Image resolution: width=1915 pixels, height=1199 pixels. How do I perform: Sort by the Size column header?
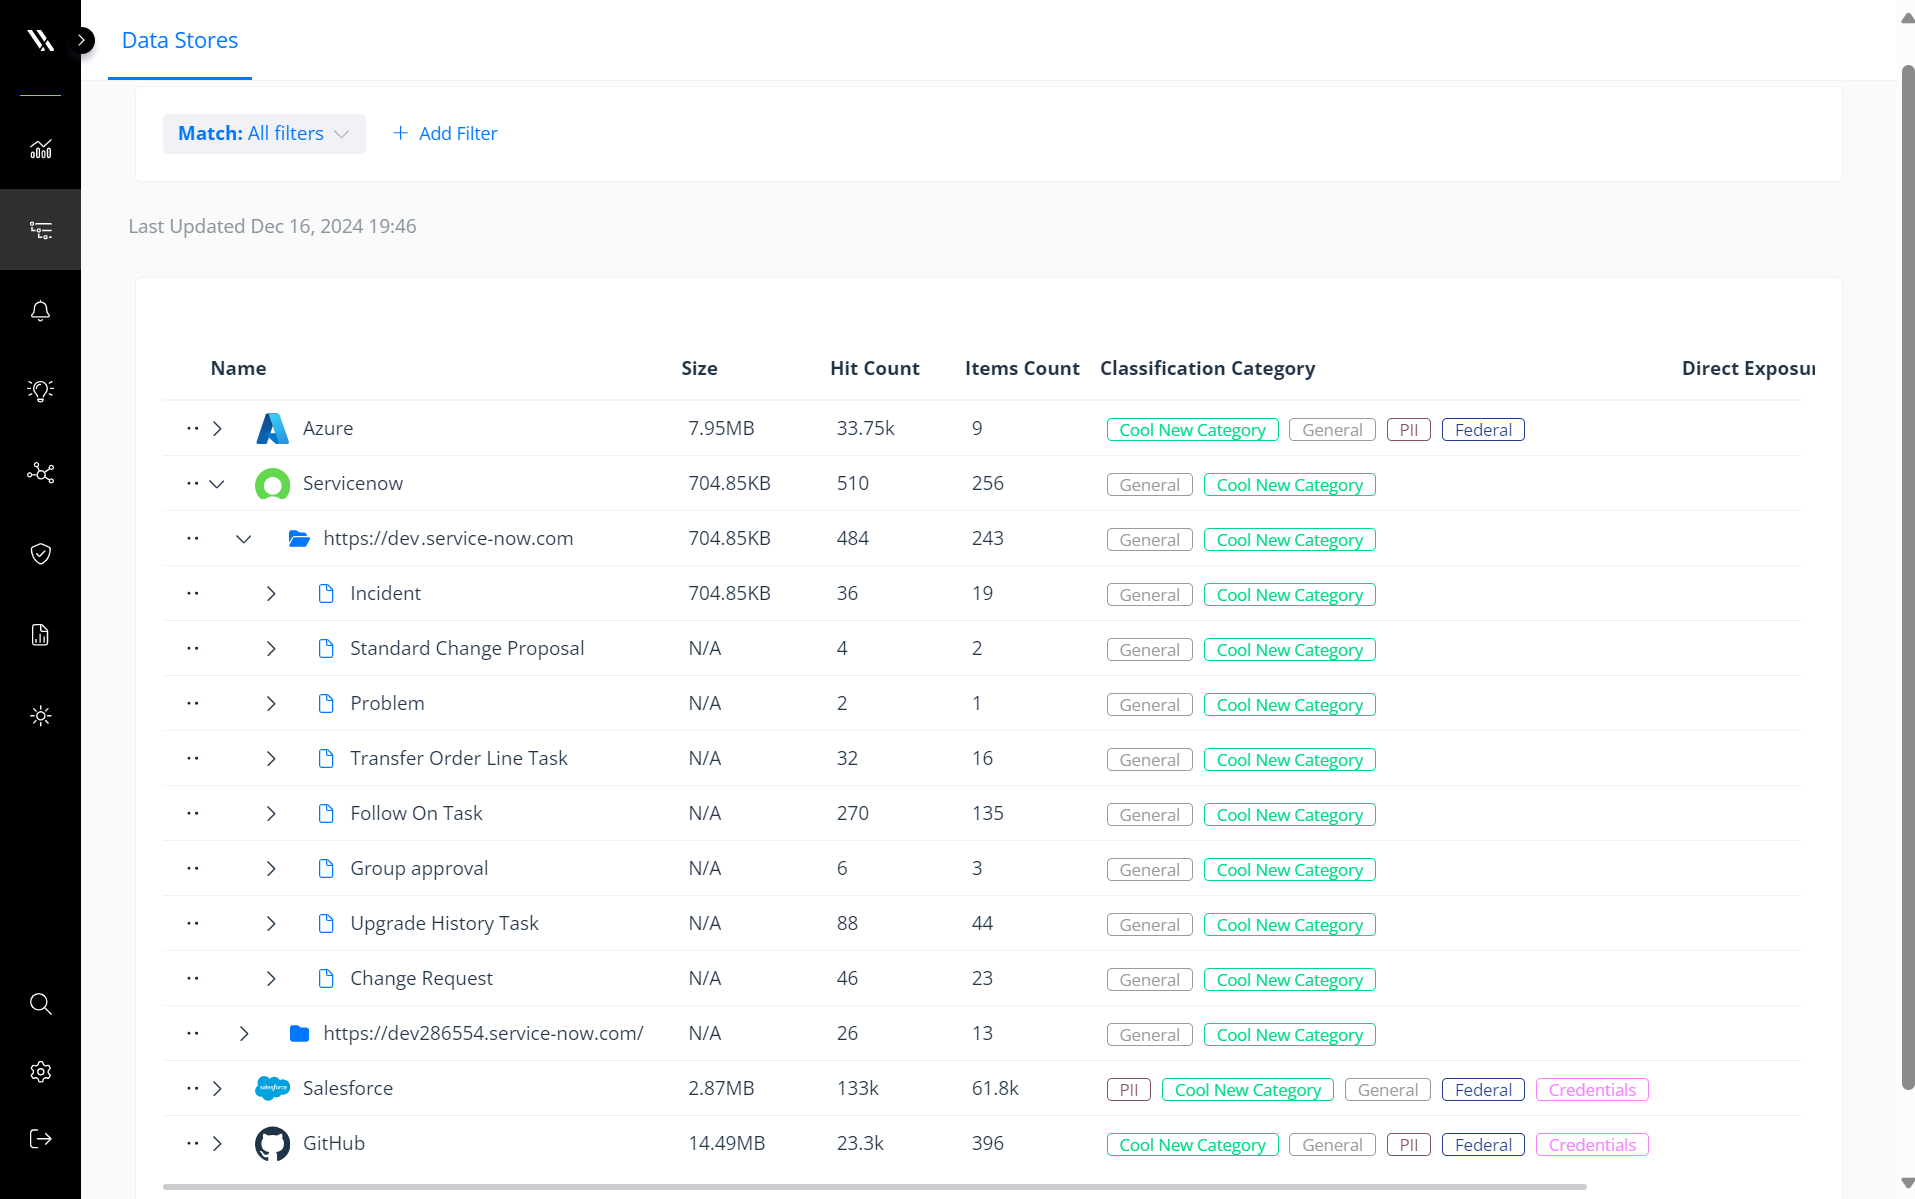click(699, 368)
